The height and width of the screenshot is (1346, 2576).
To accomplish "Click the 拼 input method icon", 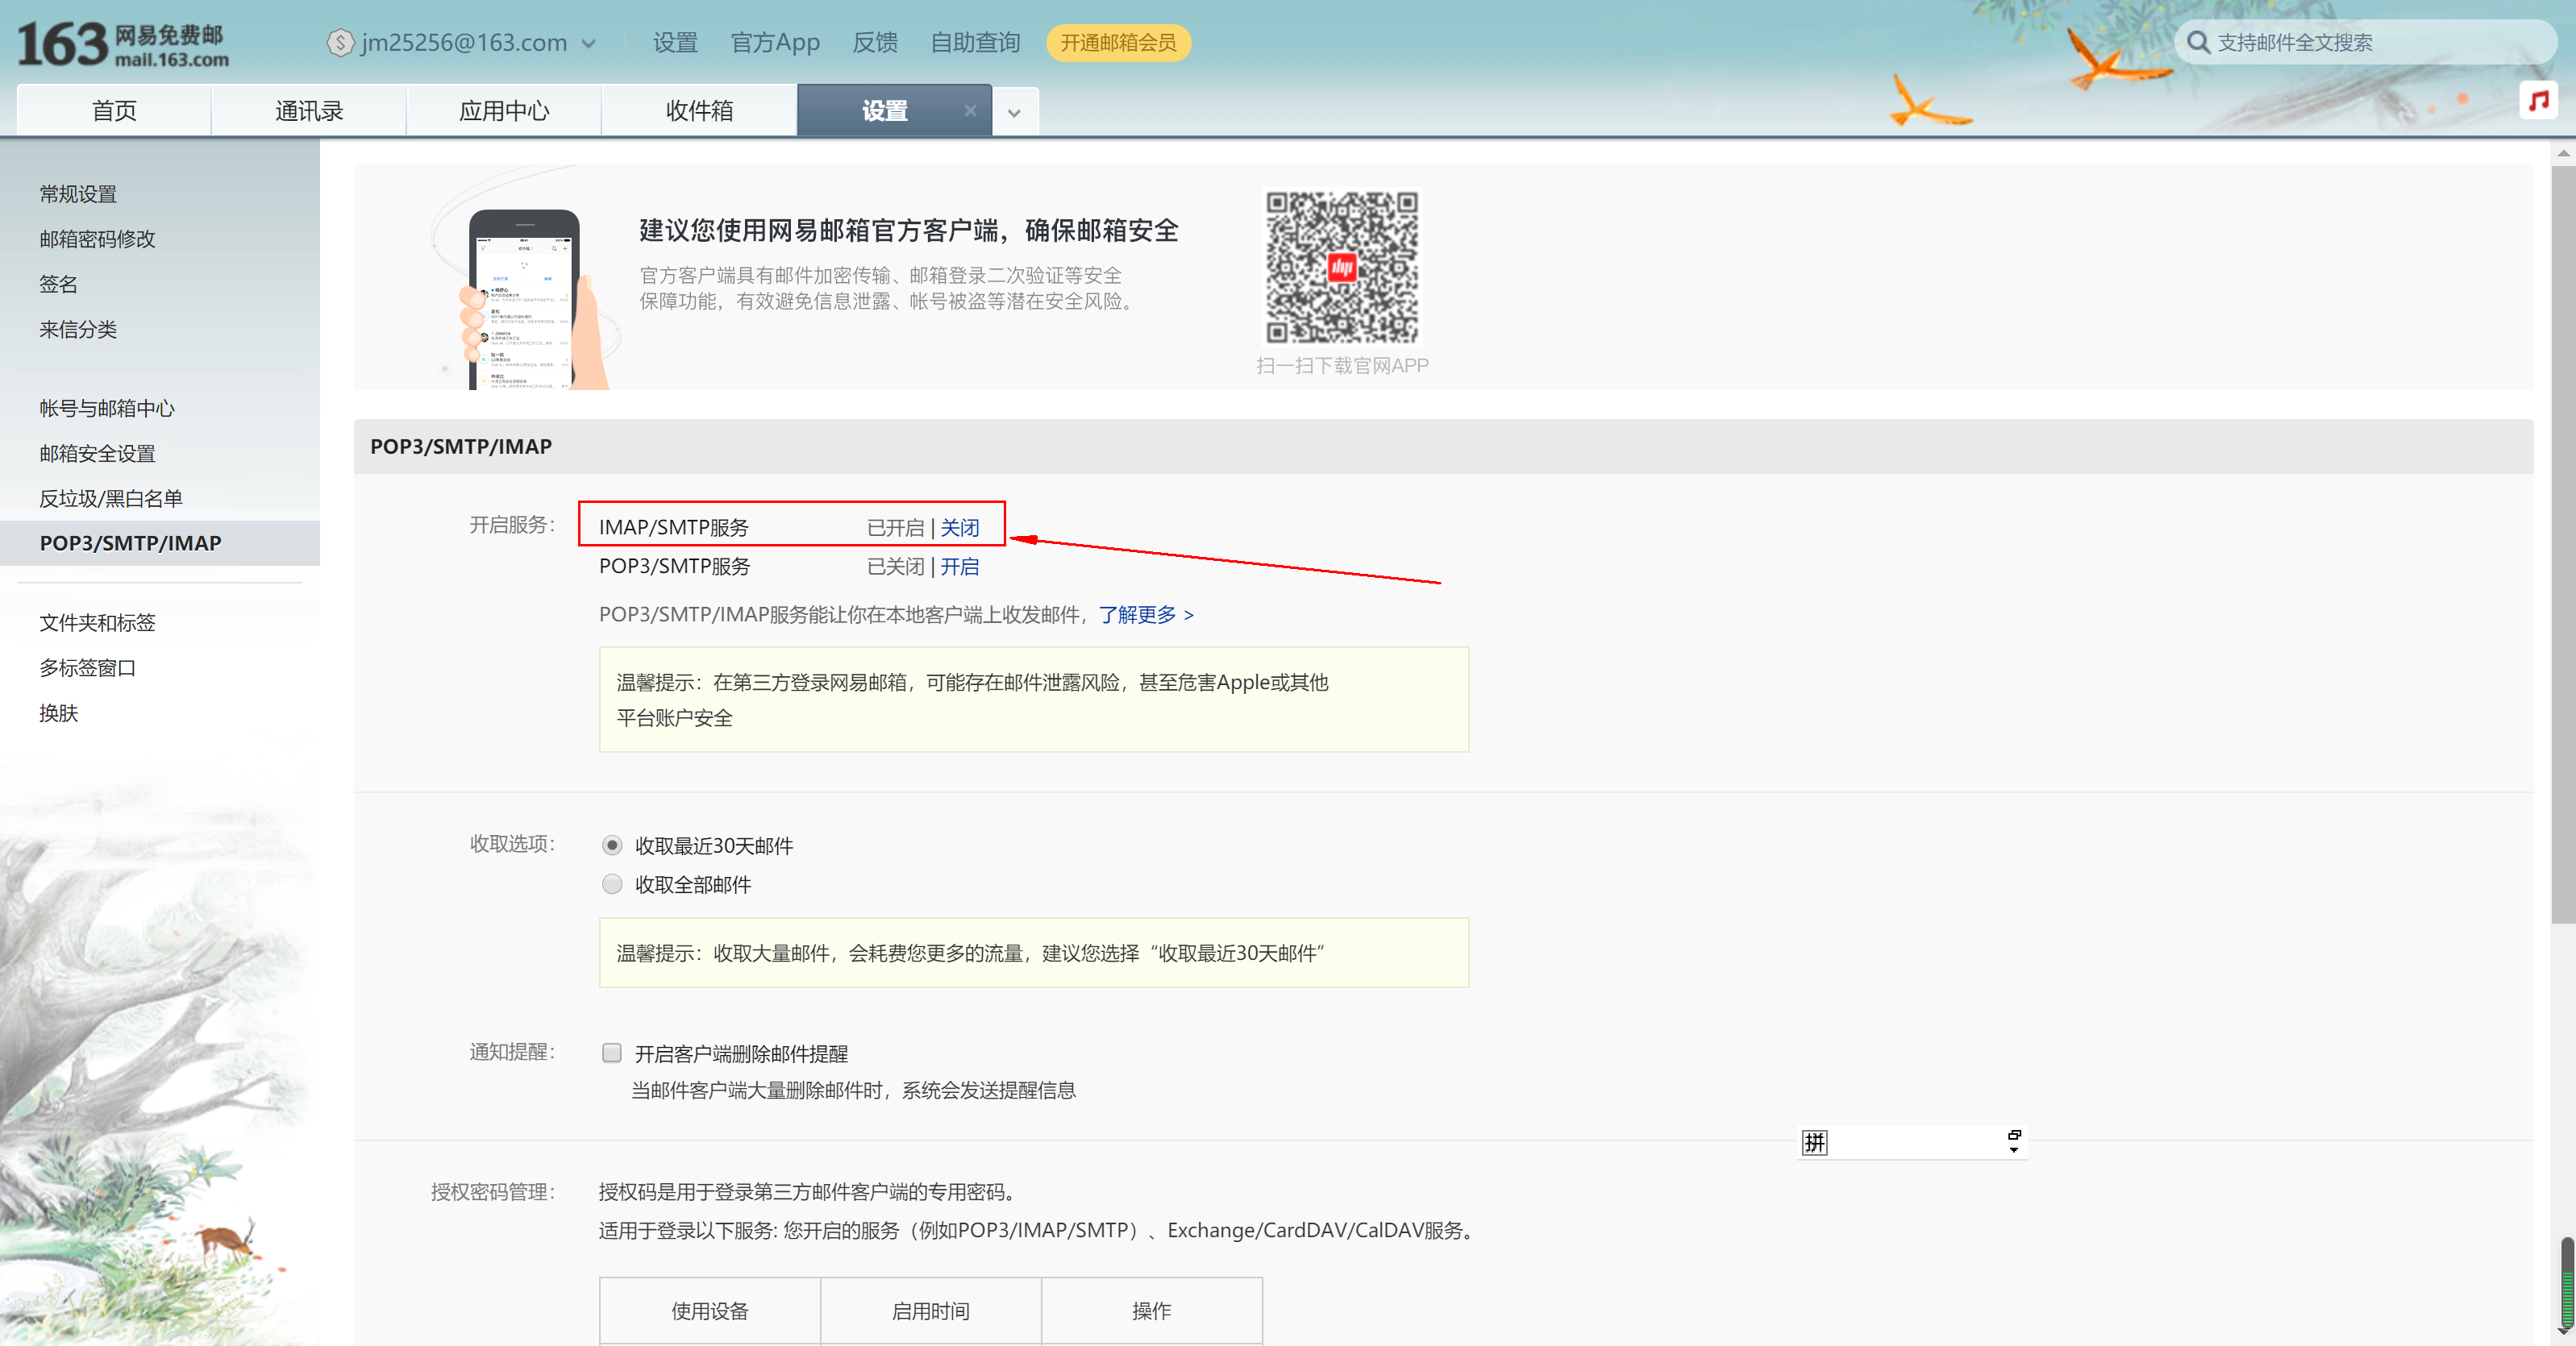I will [1814, 1142].
